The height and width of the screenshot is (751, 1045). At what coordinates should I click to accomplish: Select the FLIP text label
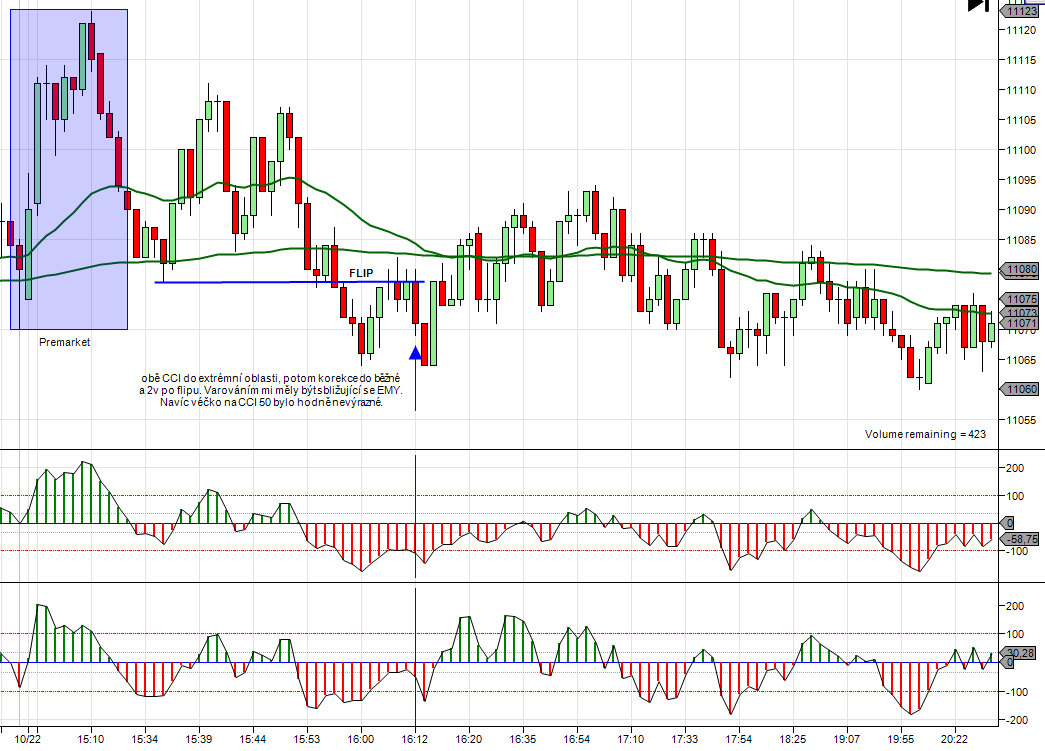point(361,273)
